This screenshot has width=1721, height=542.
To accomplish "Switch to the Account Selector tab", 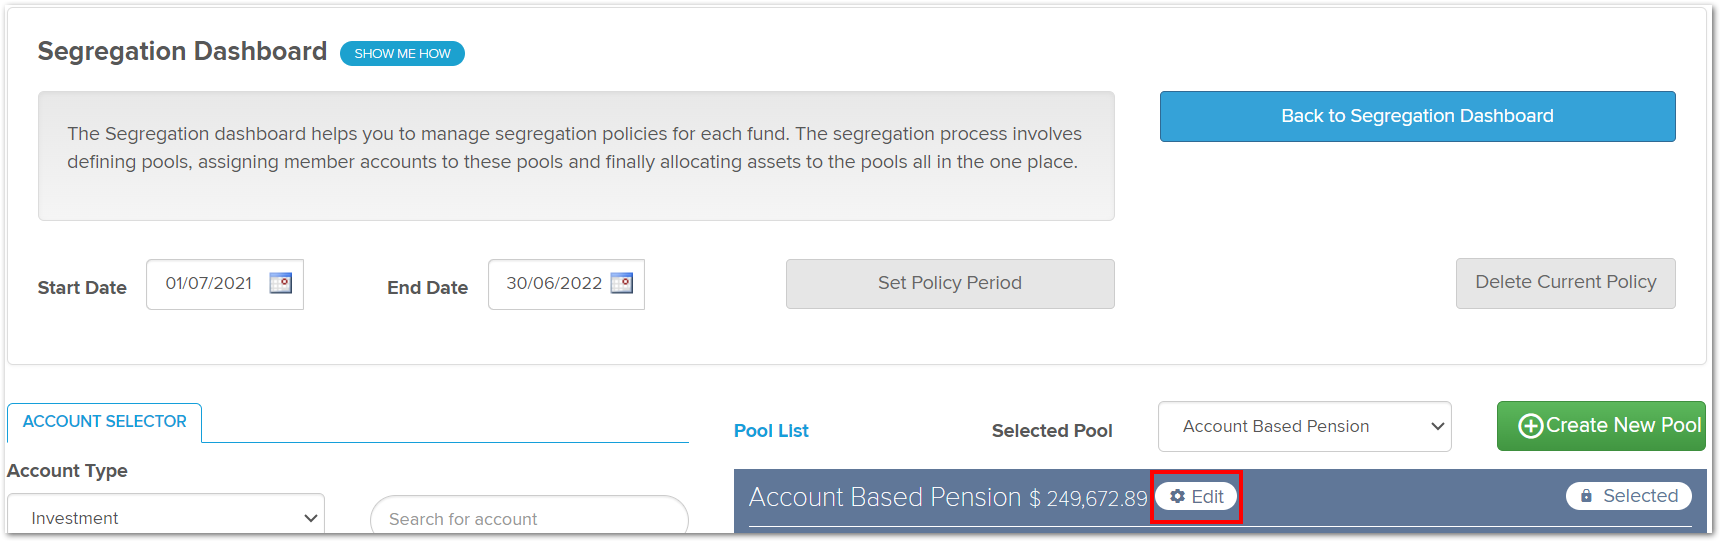I will pos(105,422).
